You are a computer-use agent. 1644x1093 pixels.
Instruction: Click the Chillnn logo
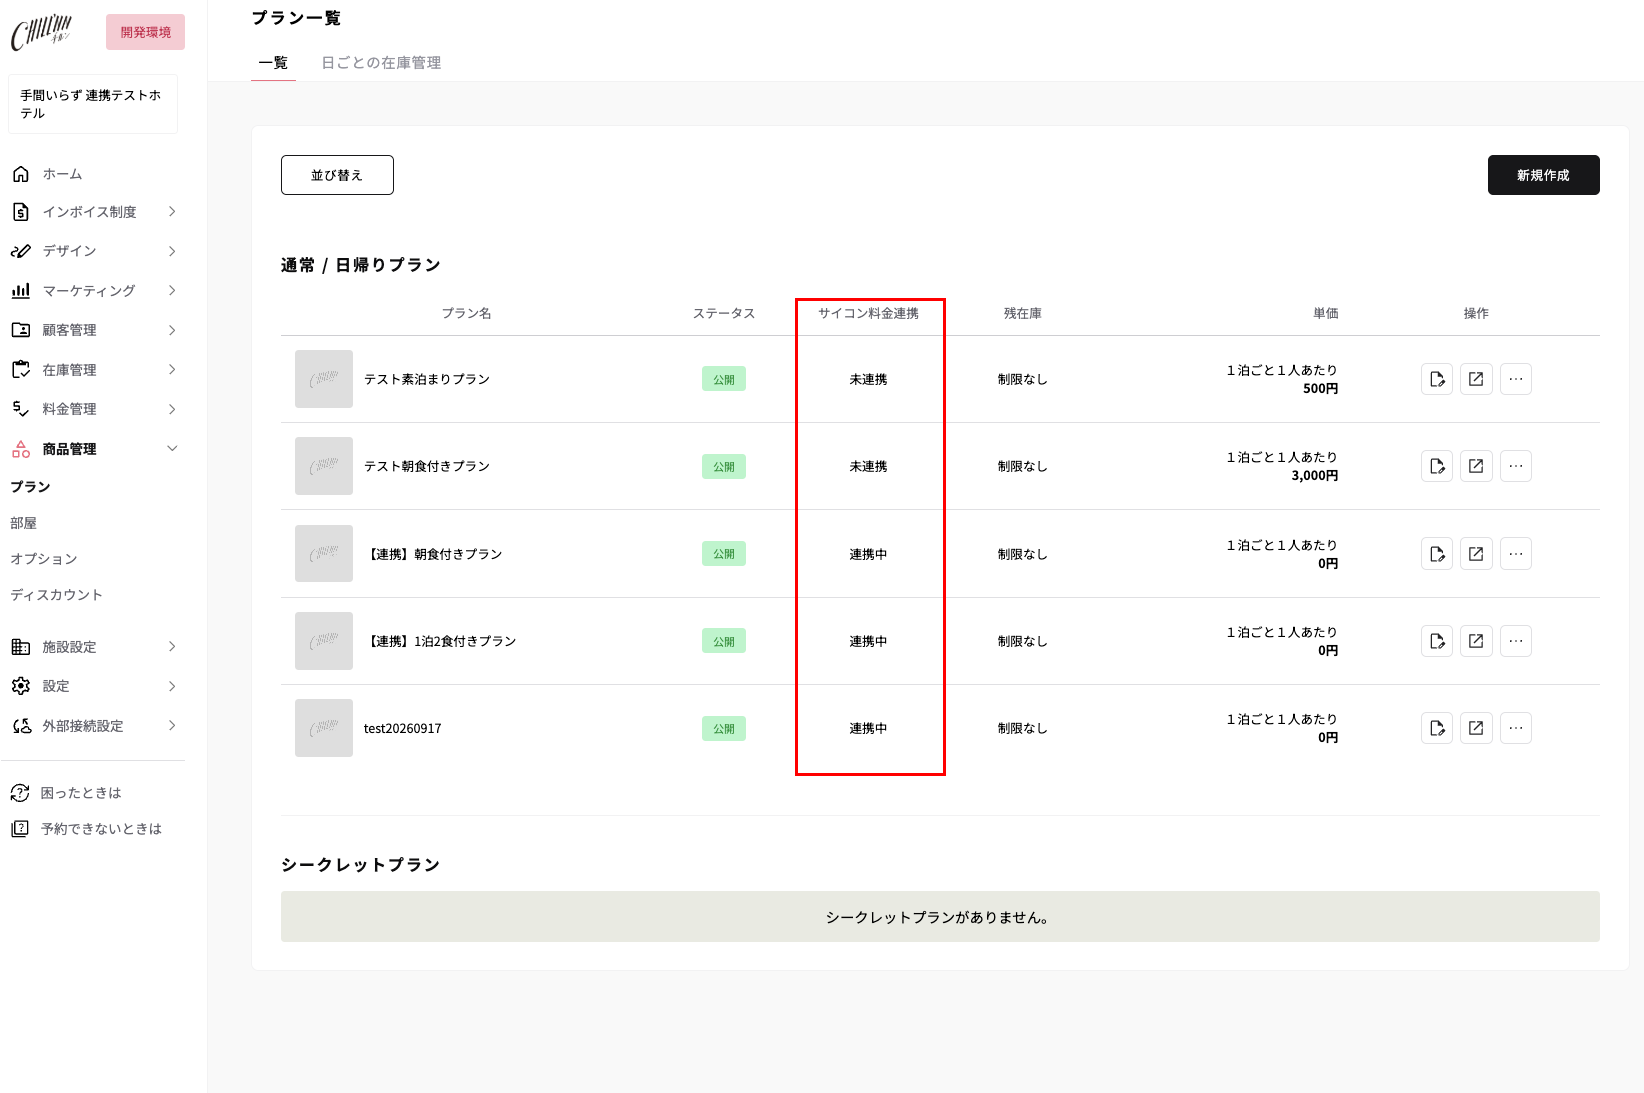[x=42, y=32]
